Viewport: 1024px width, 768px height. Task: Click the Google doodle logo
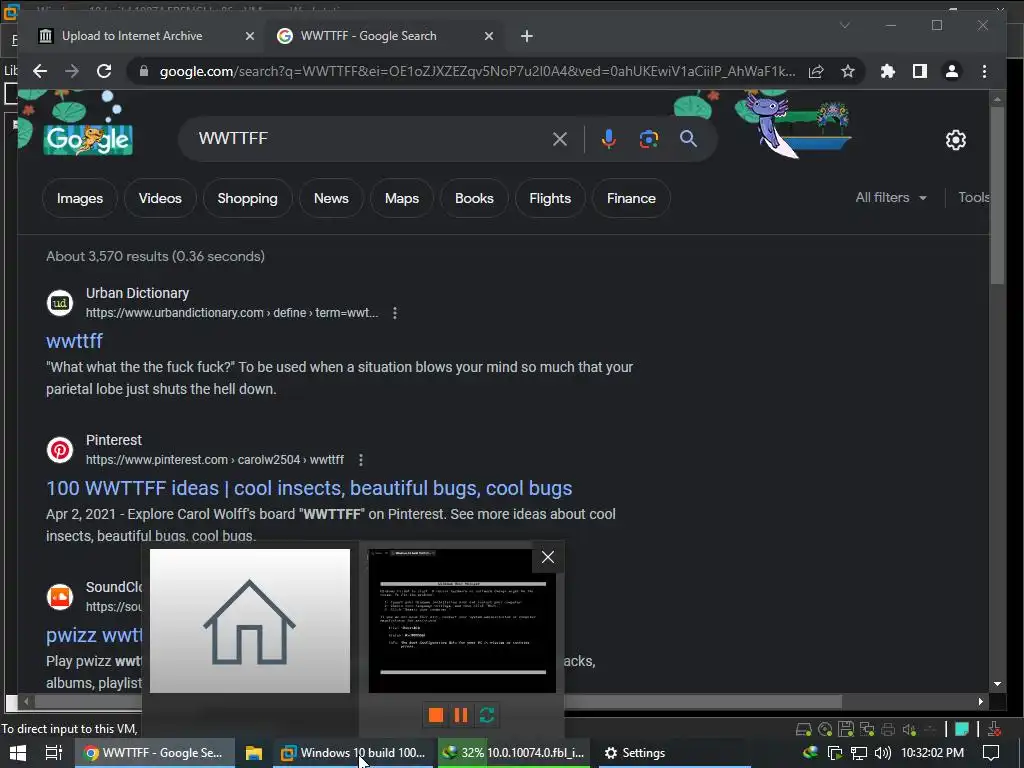click(x=88, y=139)
